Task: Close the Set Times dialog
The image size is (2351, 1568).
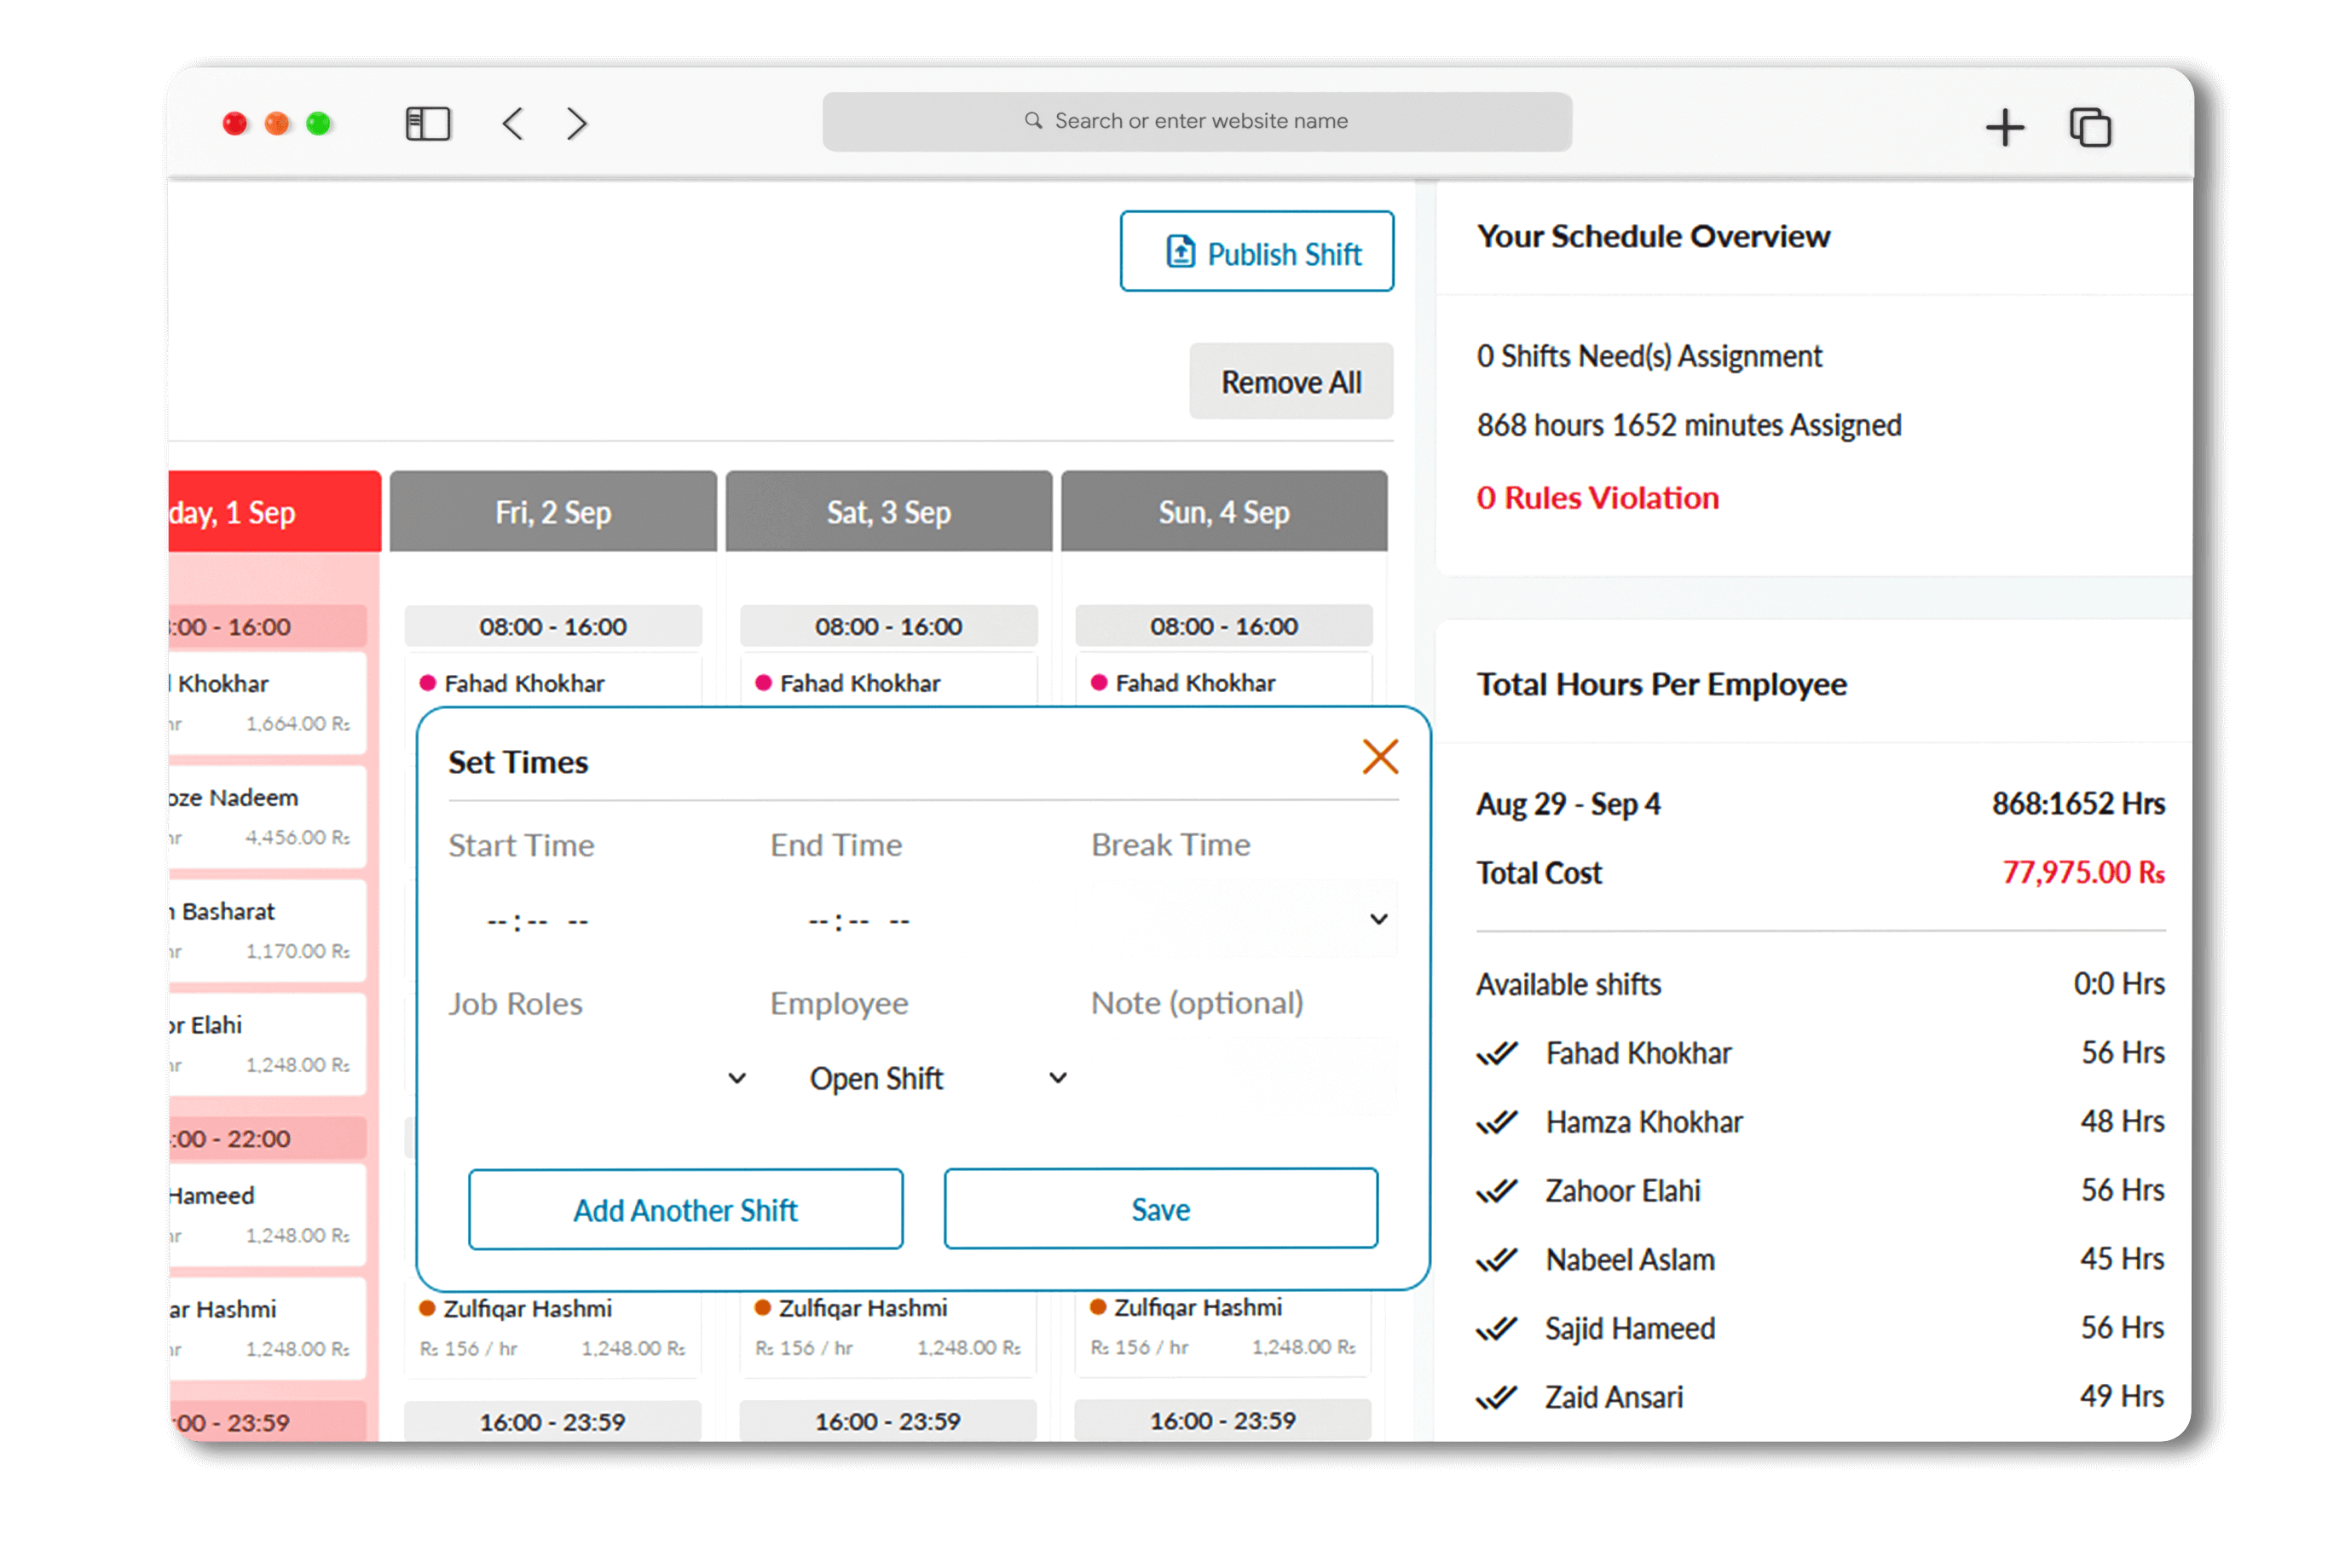Action: [1379, 757]
